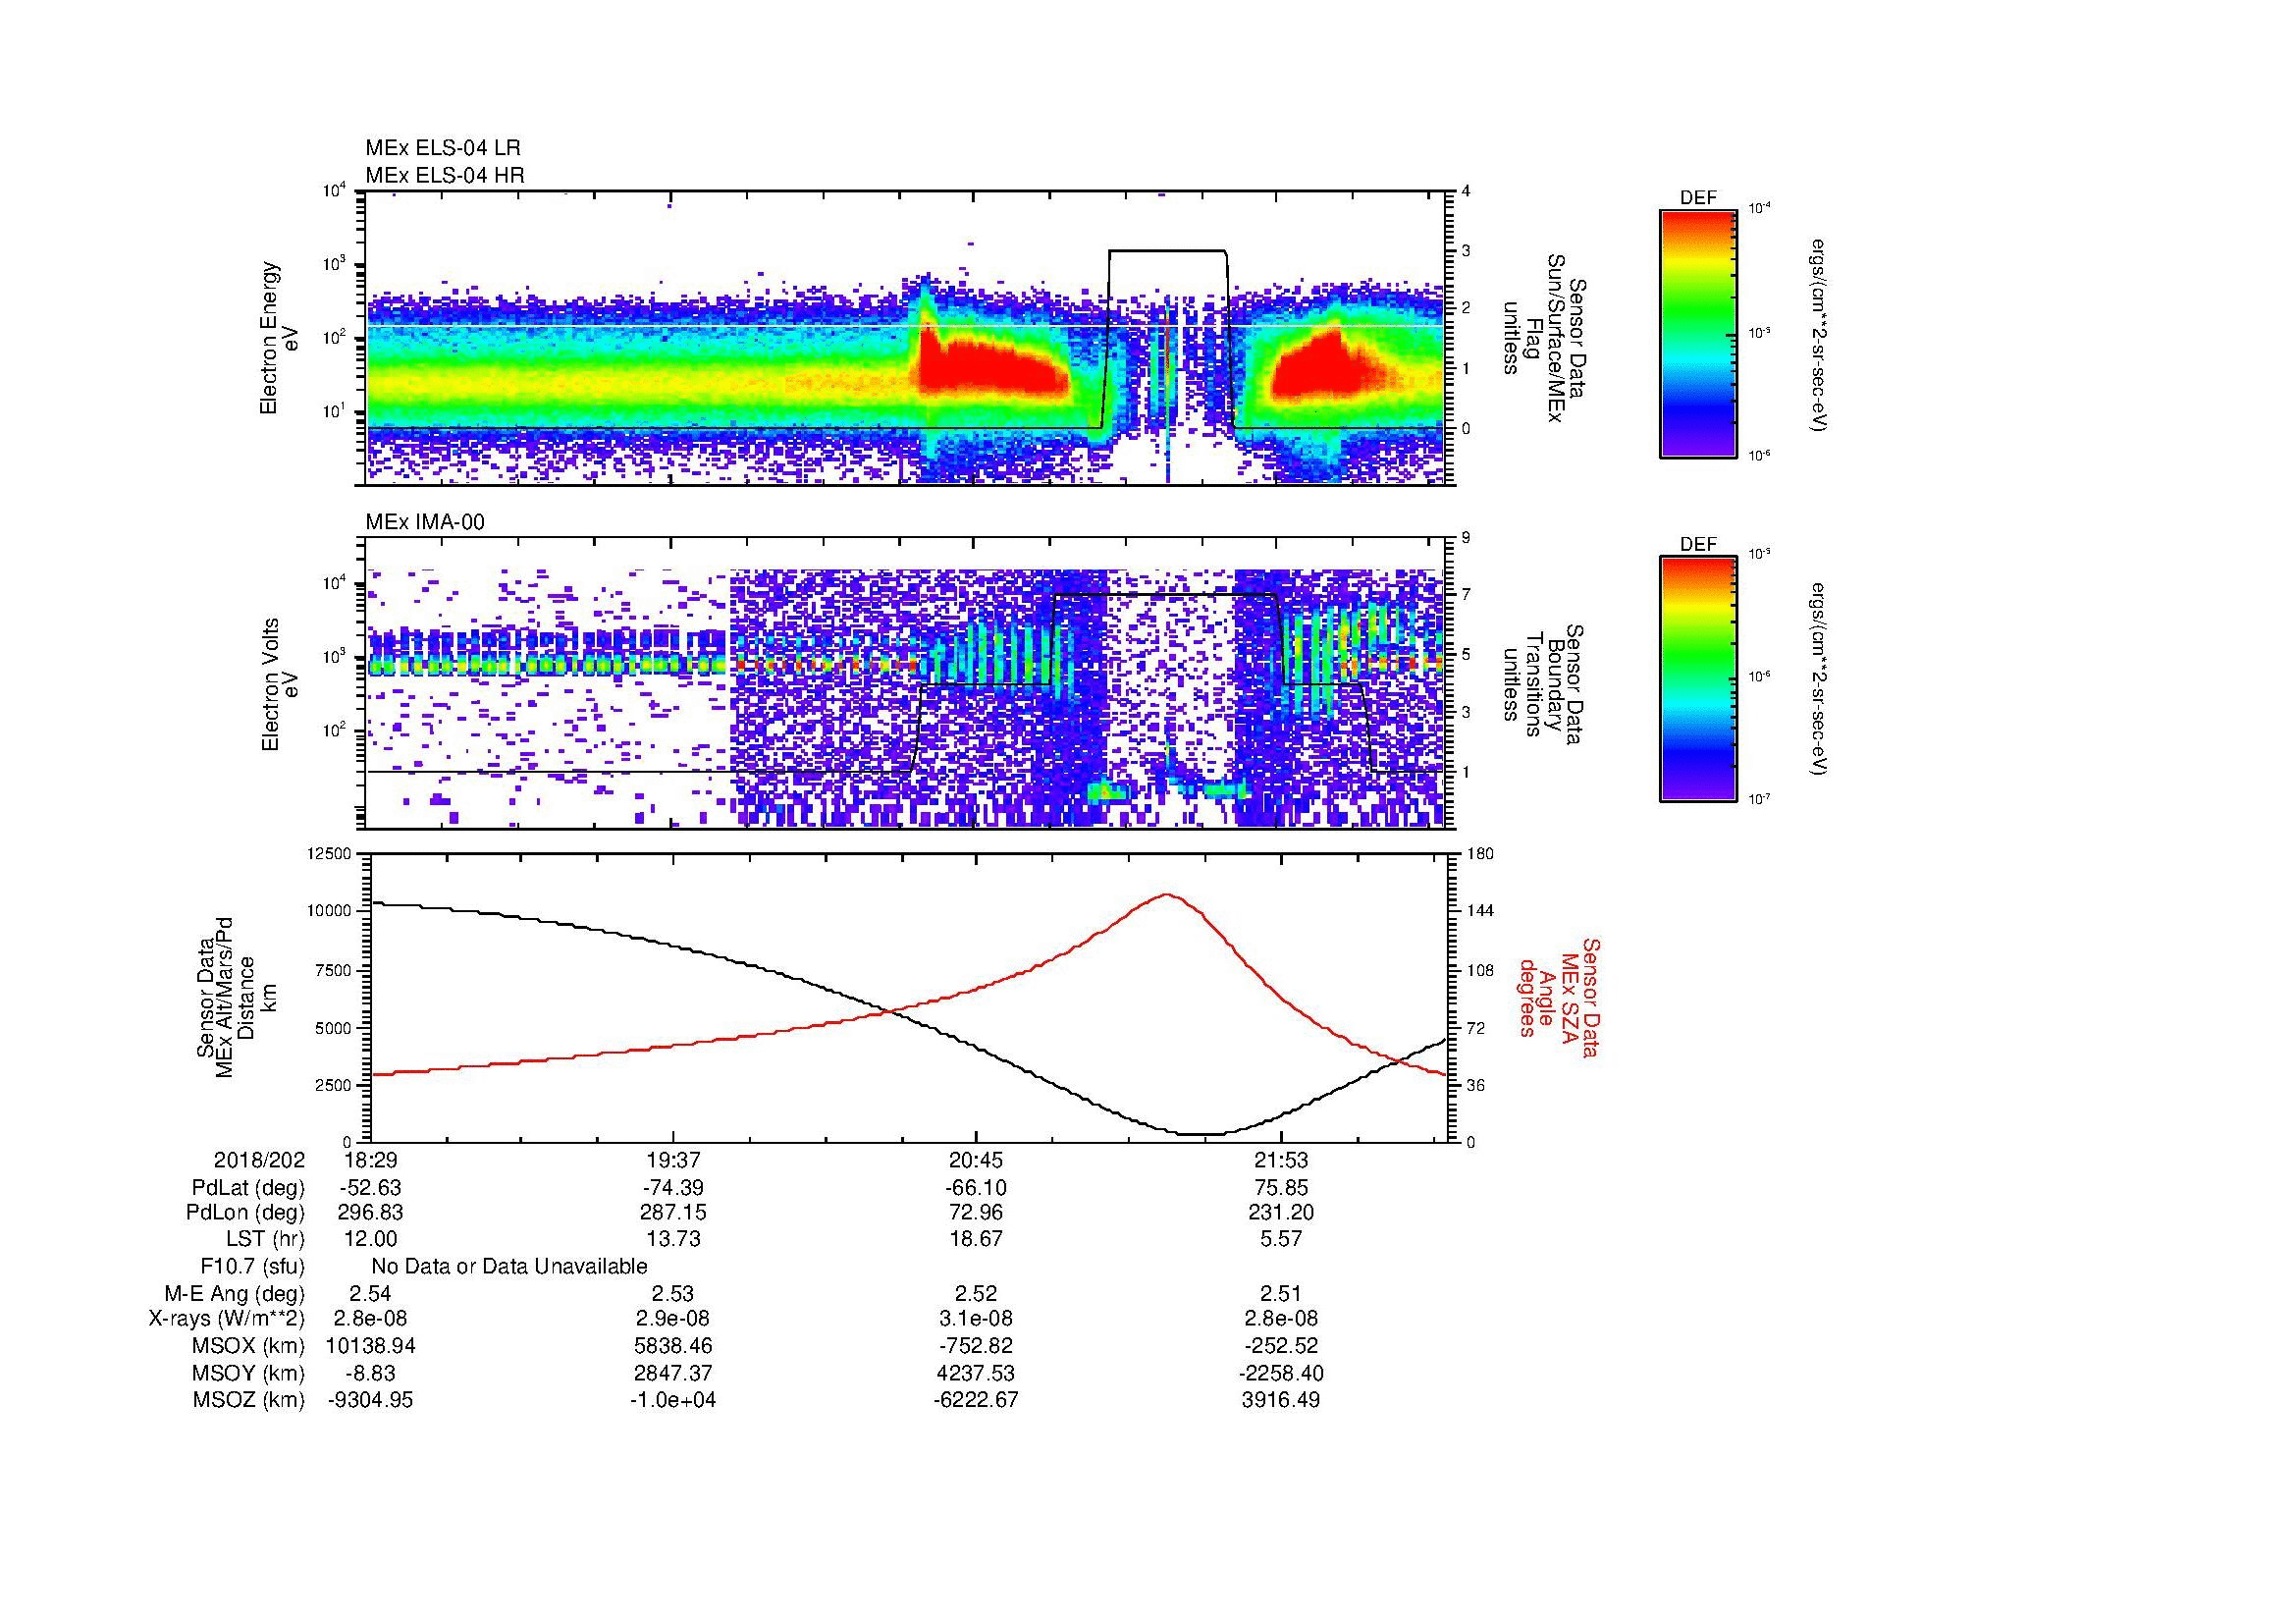Click the X-rays value '3.1e-08'

coord(976,1319)
